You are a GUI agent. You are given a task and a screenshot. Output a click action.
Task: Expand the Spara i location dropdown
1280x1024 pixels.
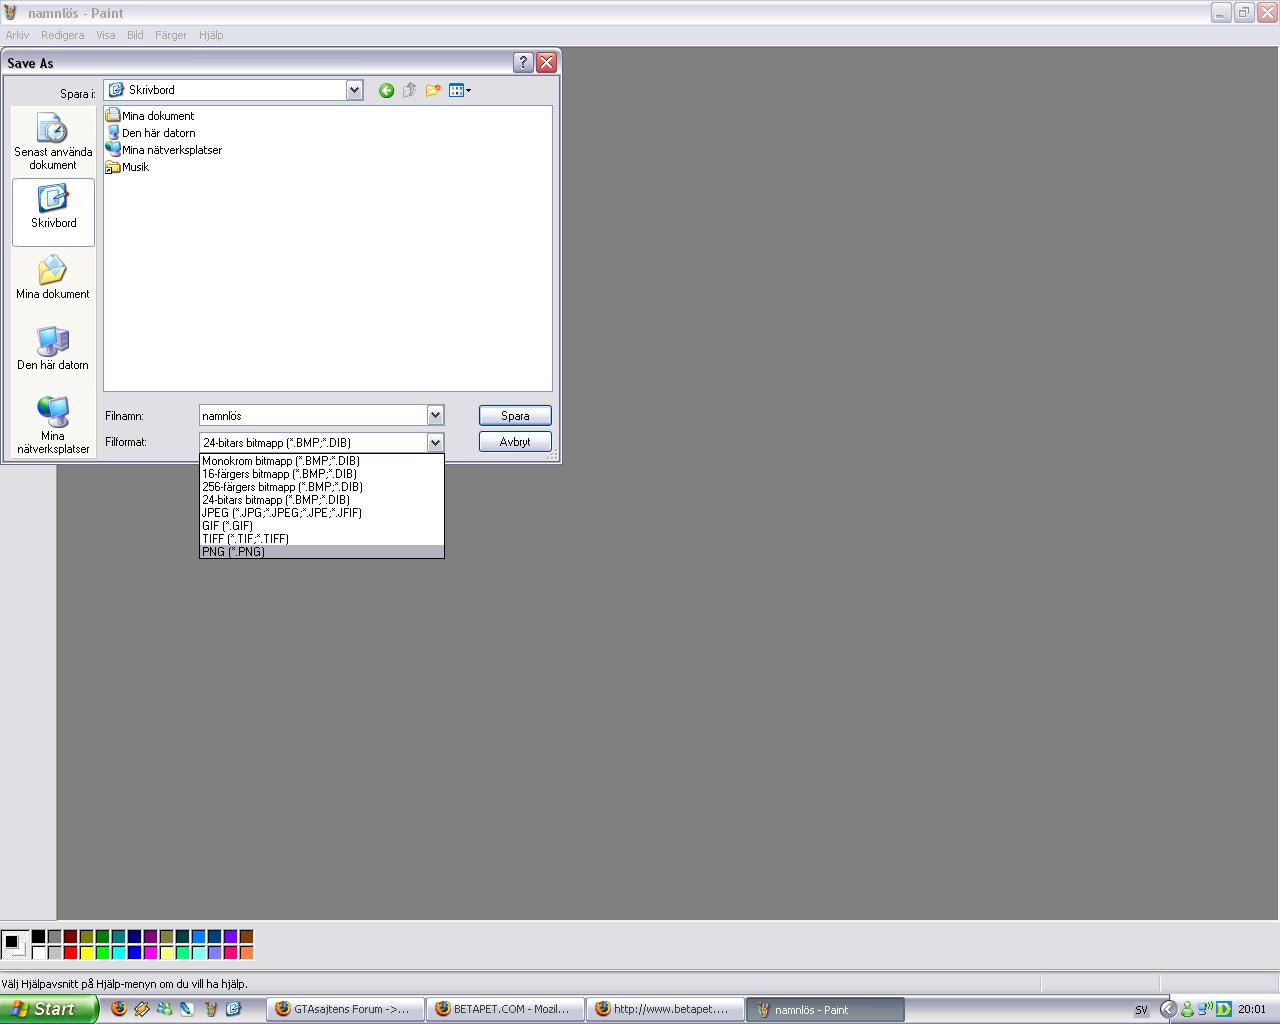point(354,90)
